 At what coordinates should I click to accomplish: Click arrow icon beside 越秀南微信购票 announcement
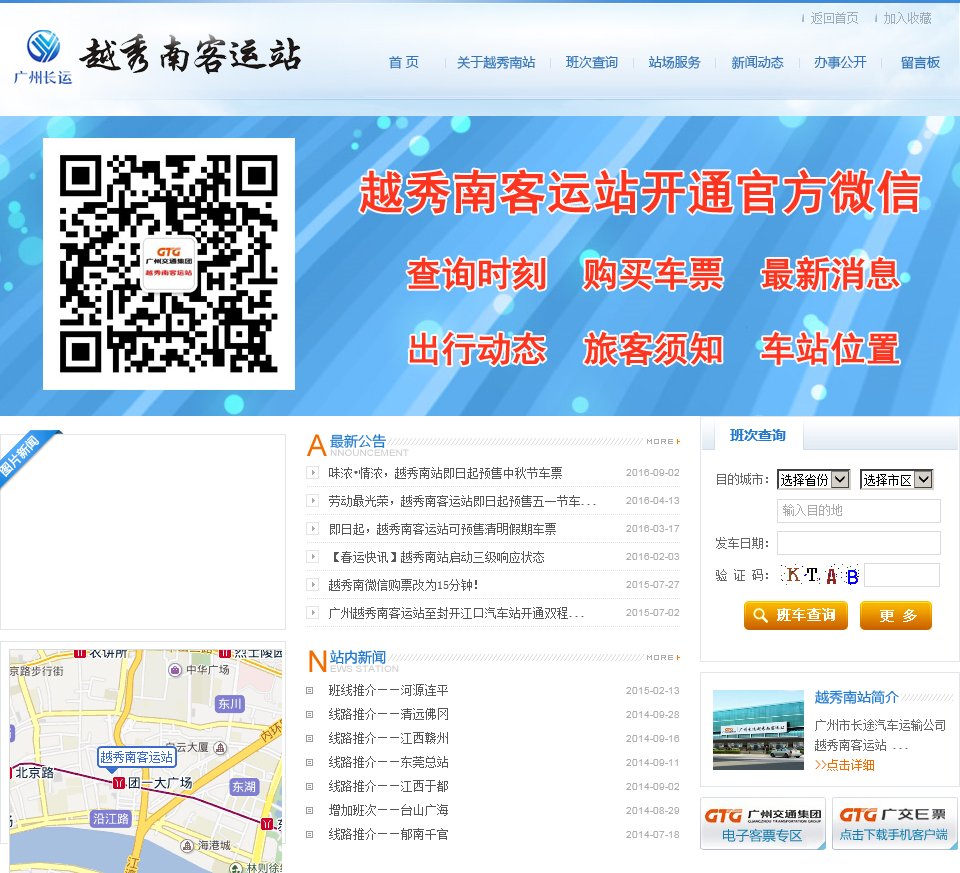pyautogui.click(x=313, y=585)
